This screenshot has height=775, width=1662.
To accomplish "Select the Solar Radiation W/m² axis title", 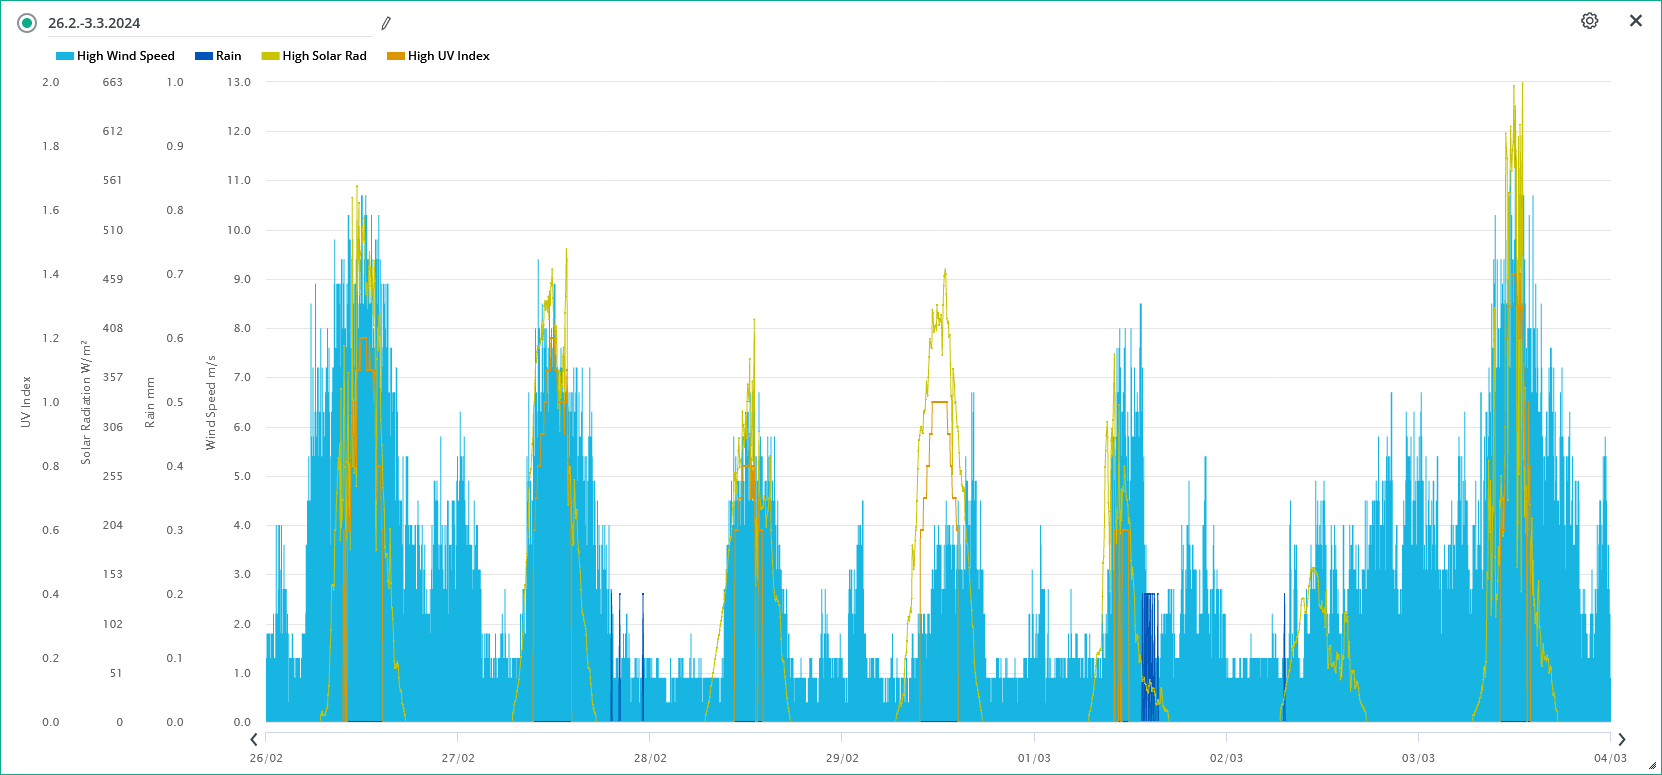I will pyautogui.click(x=86, y=402).
